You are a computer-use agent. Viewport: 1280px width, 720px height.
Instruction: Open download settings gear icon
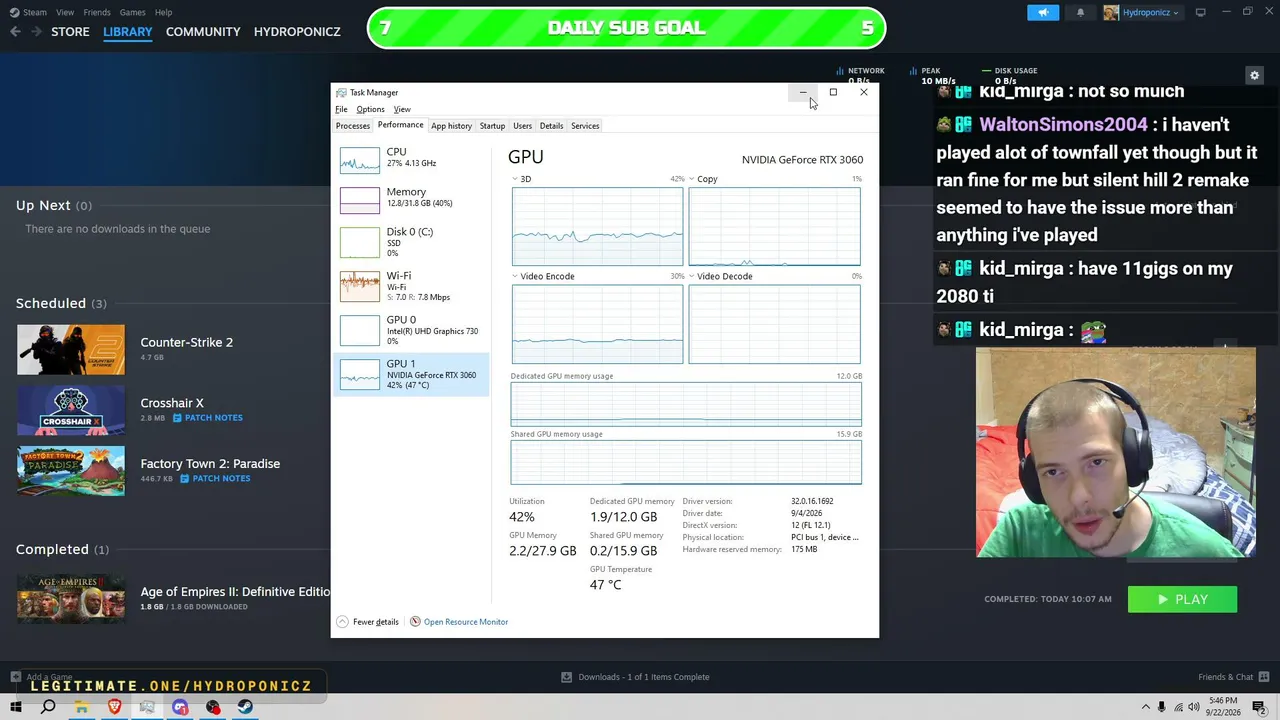pyautogui.click(x=1254, y=75)
